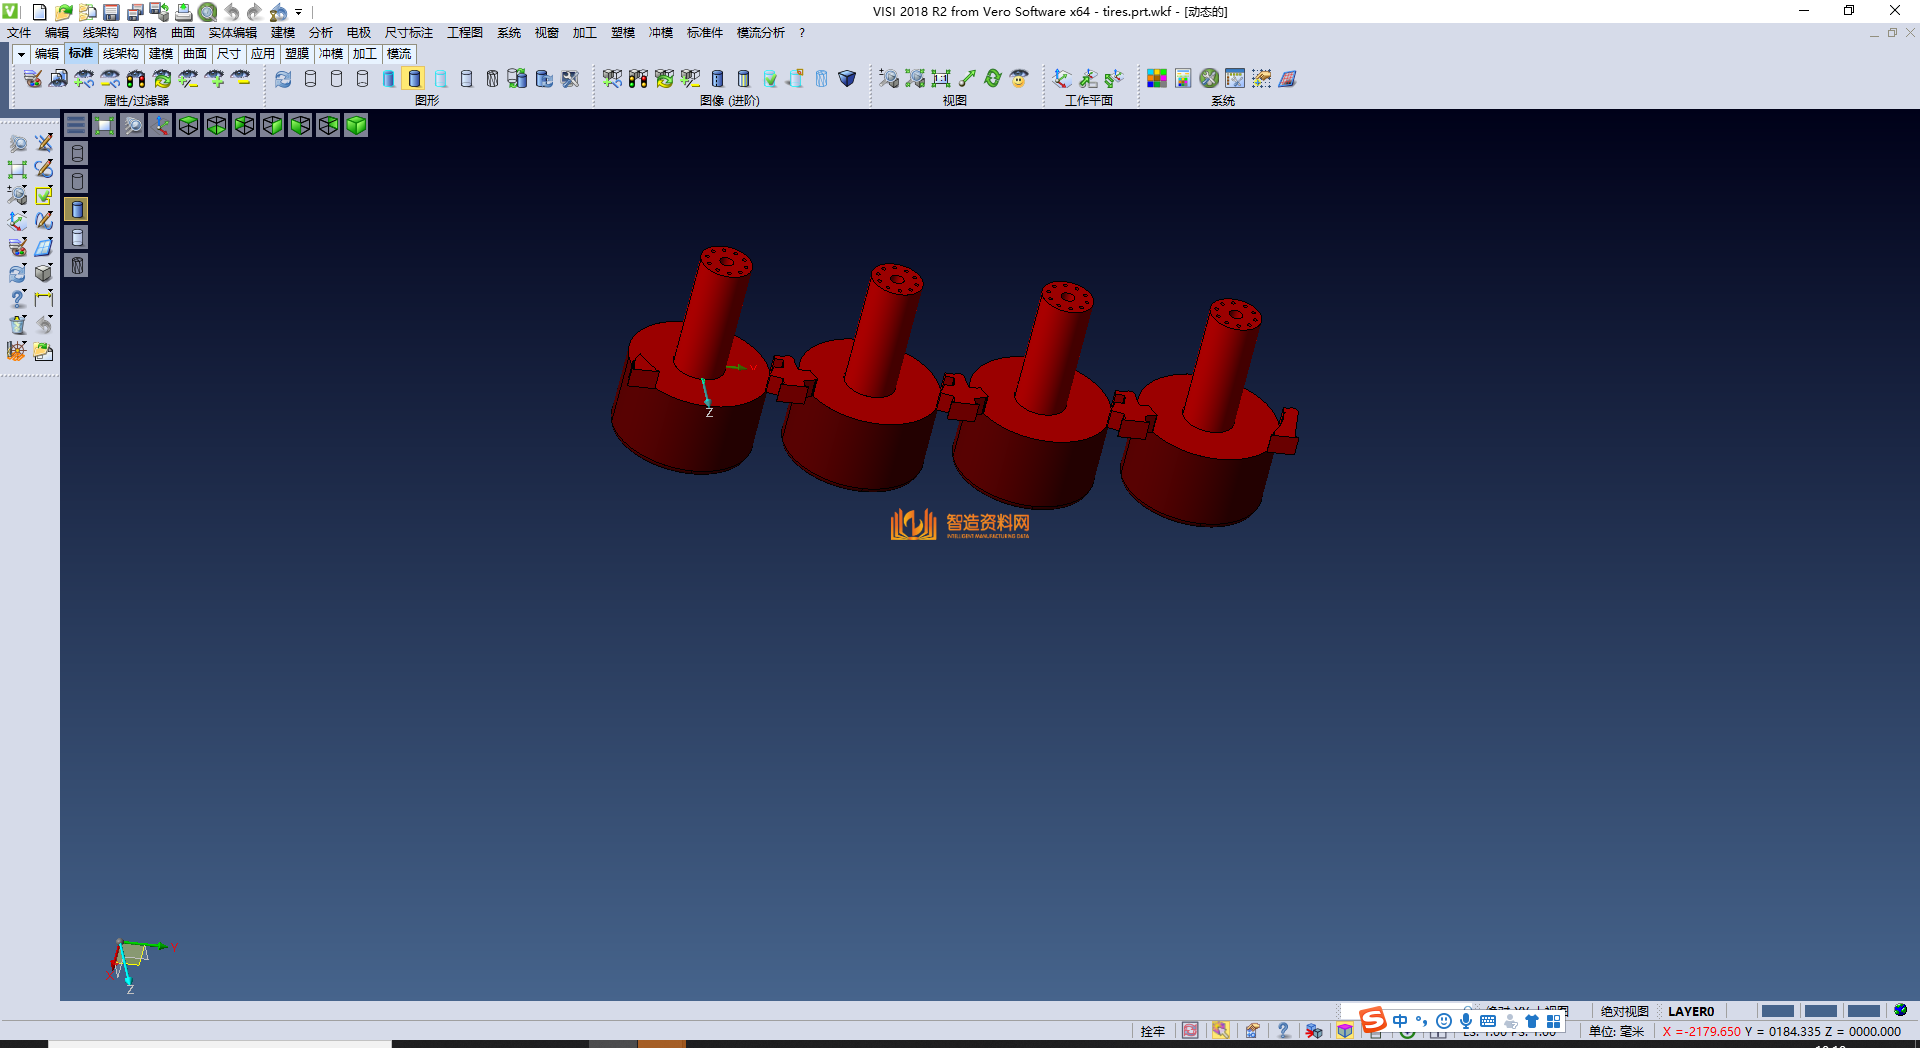
Task: Open the 实体编辑 menu
Action: pos(232,33)
